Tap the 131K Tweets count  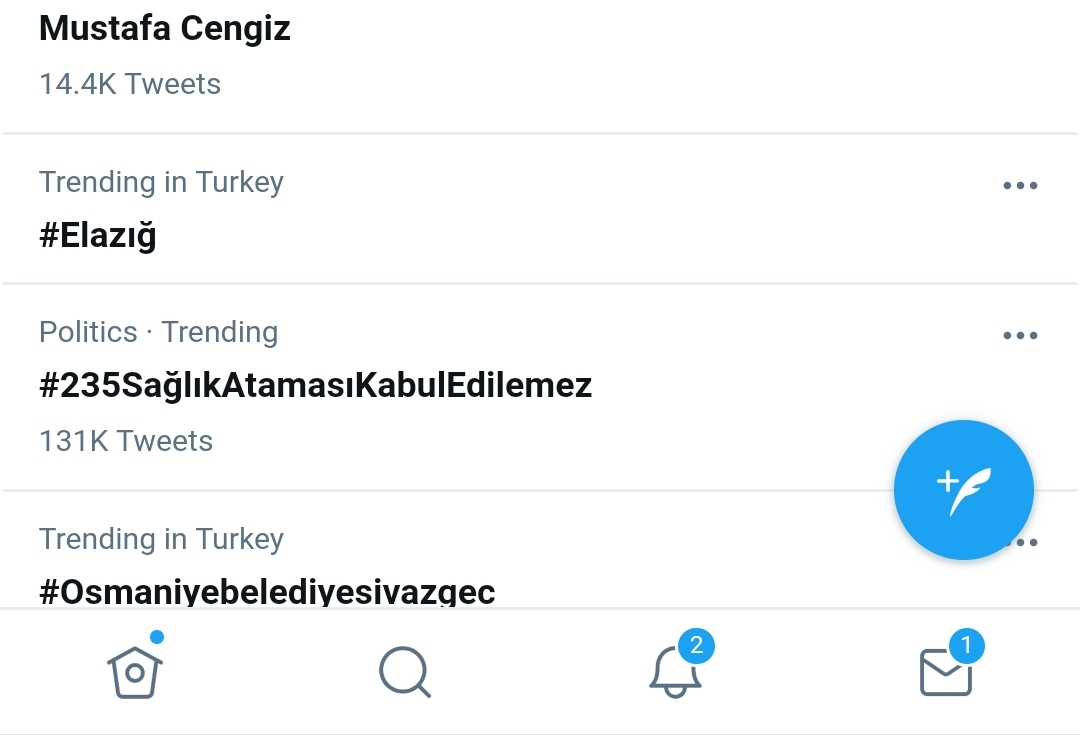(126, 441)
